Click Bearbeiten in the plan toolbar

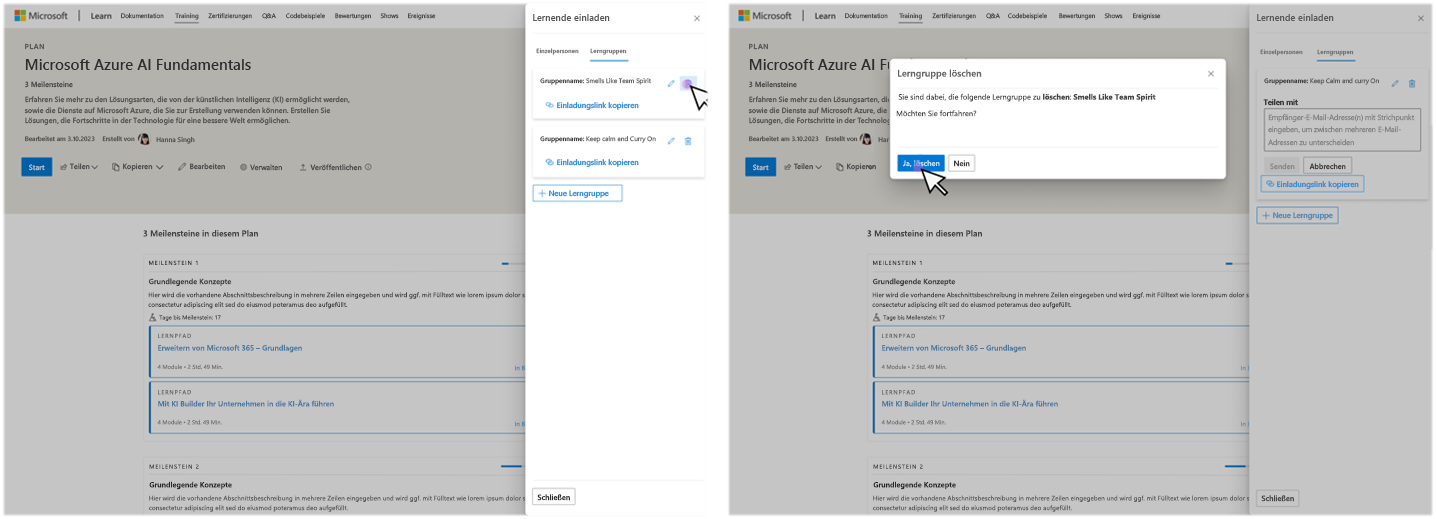(201, 167)
